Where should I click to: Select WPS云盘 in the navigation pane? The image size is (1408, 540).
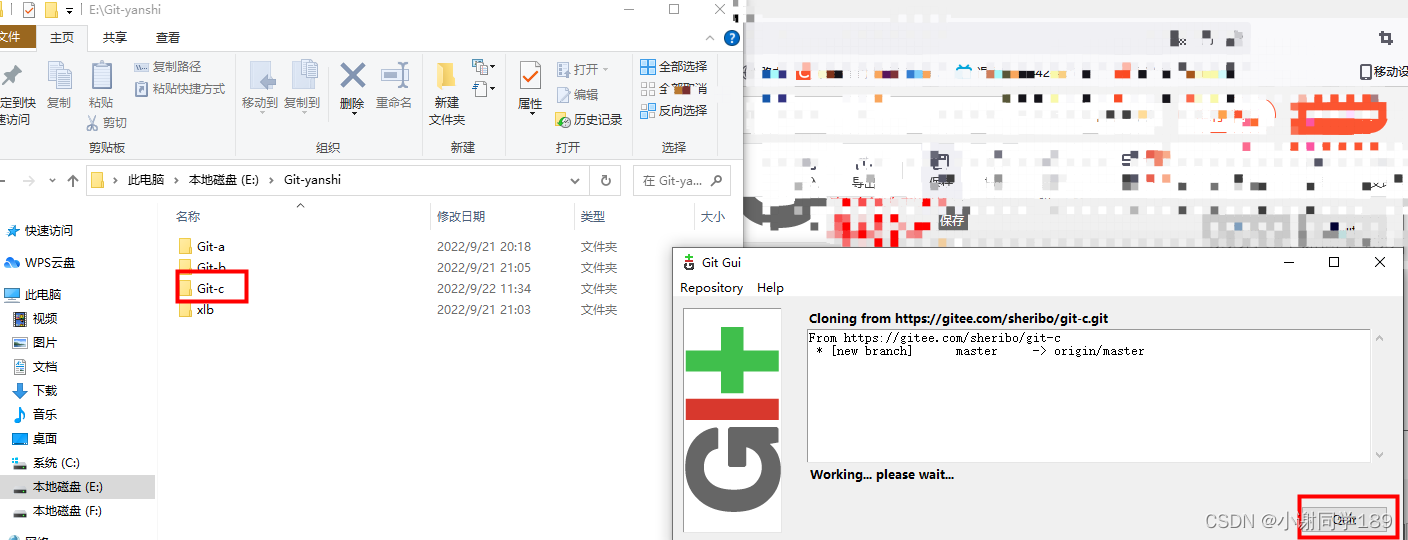[40, 263]
